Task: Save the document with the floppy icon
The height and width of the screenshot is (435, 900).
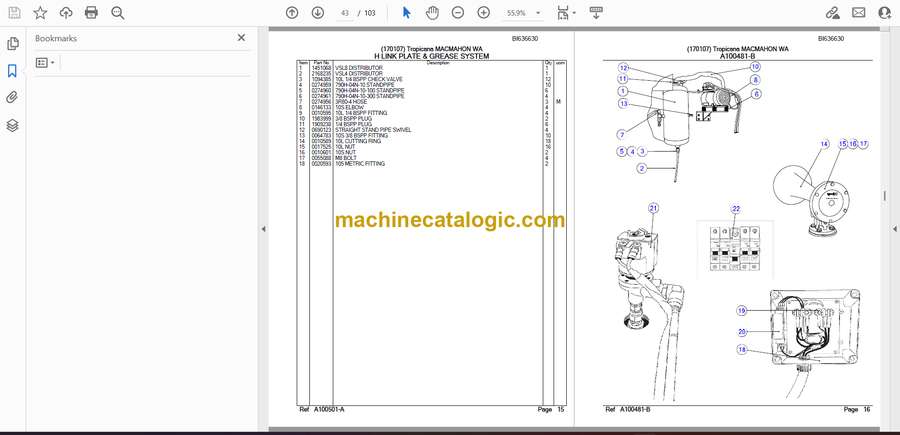Action: pyautogui.click(x=14, y=13)
